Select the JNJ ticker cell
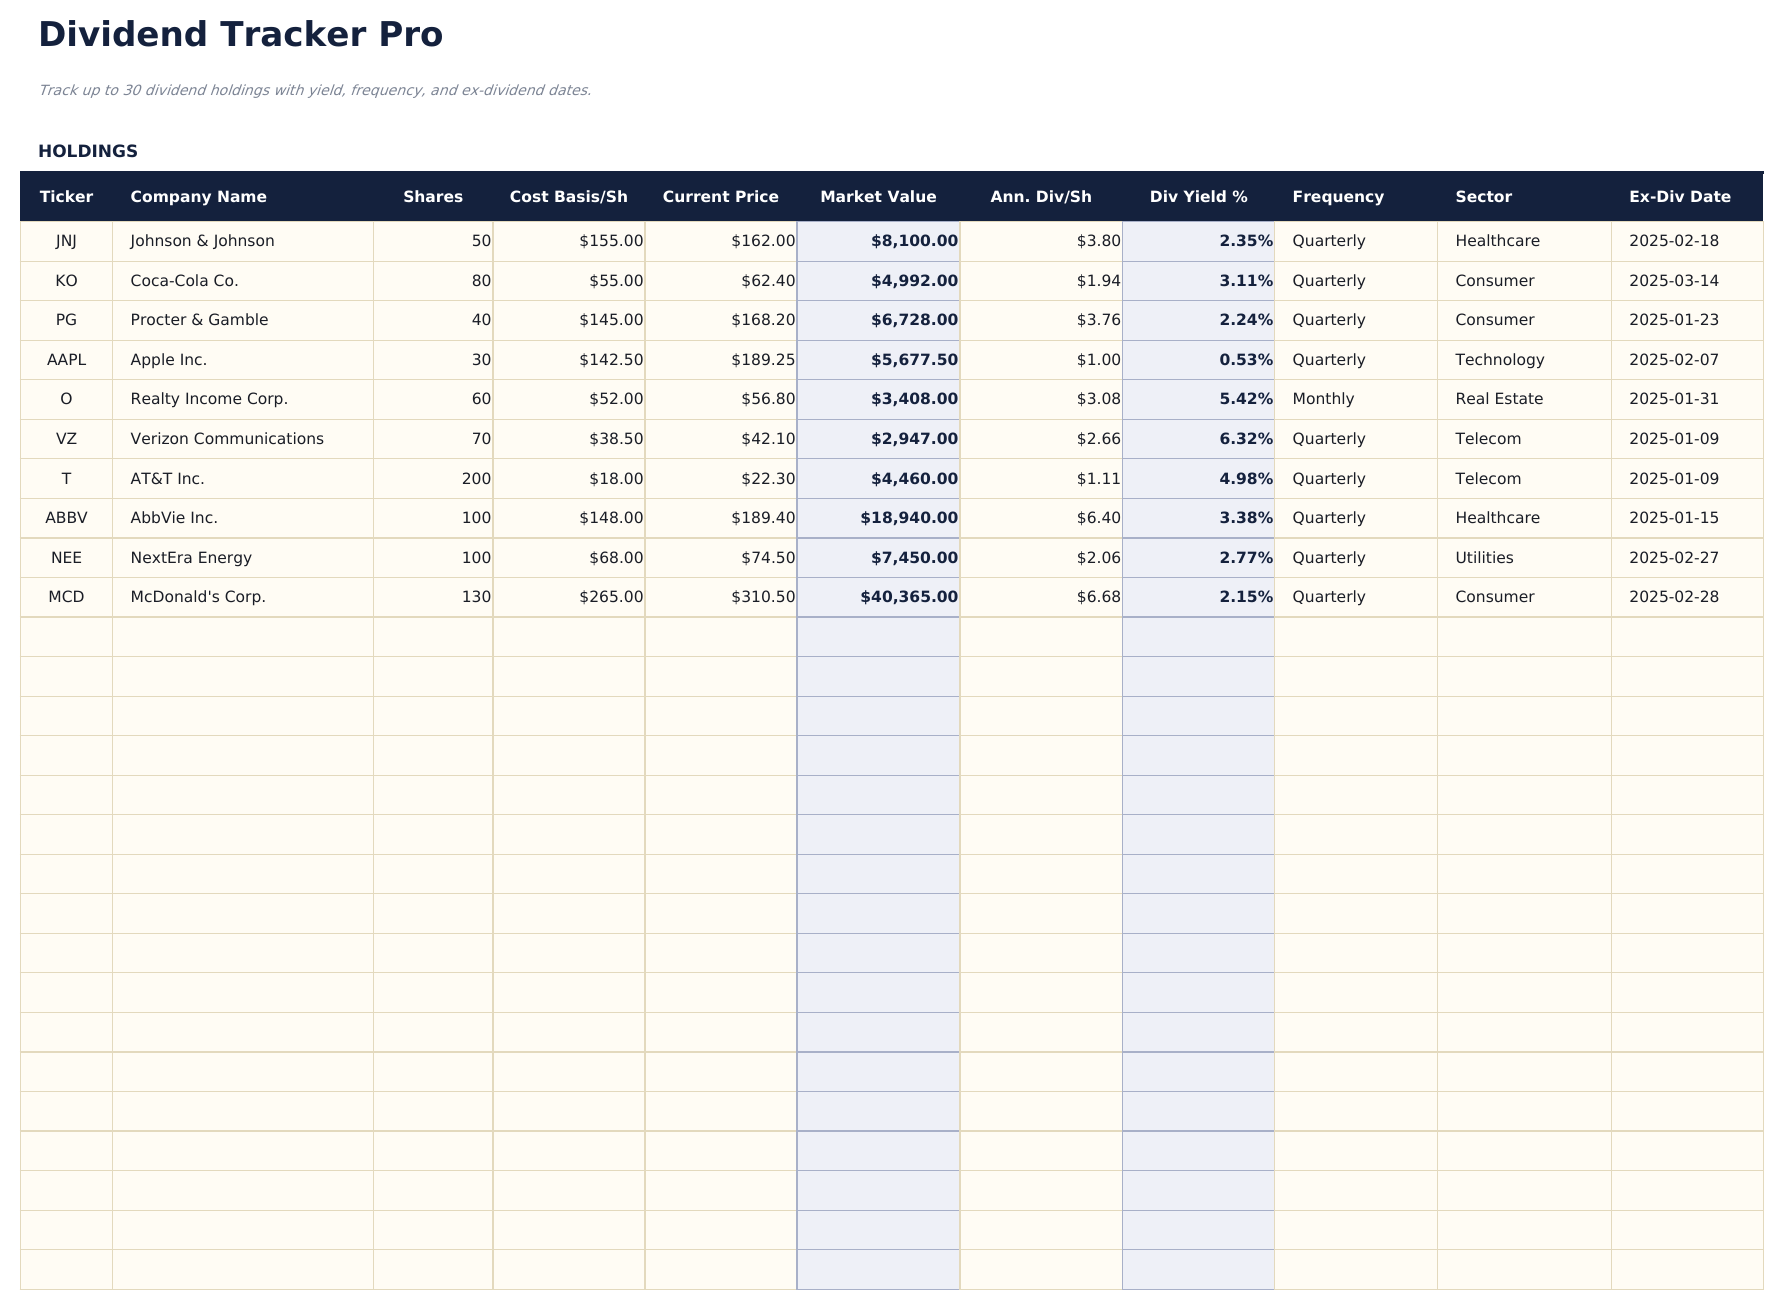1784x1310 pixels. pos(66,240)
